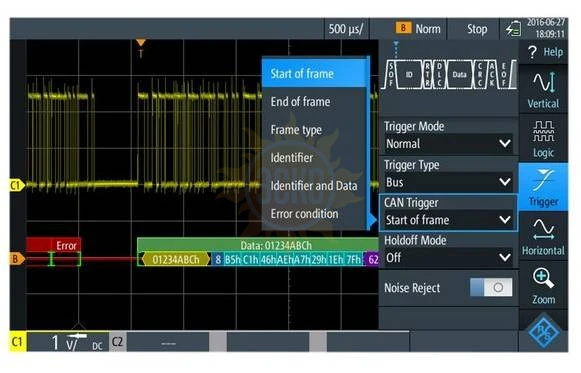Open the Logic channel menu
581x373 pixels.
tap(543, 139)
